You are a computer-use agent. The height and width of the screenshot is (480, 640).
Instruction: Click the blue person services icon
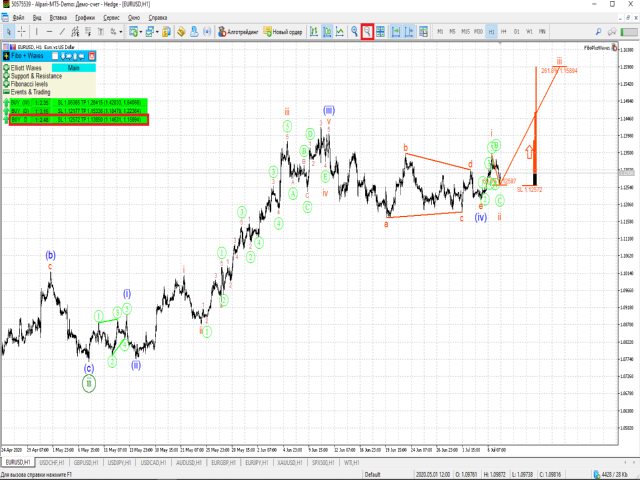194,31
